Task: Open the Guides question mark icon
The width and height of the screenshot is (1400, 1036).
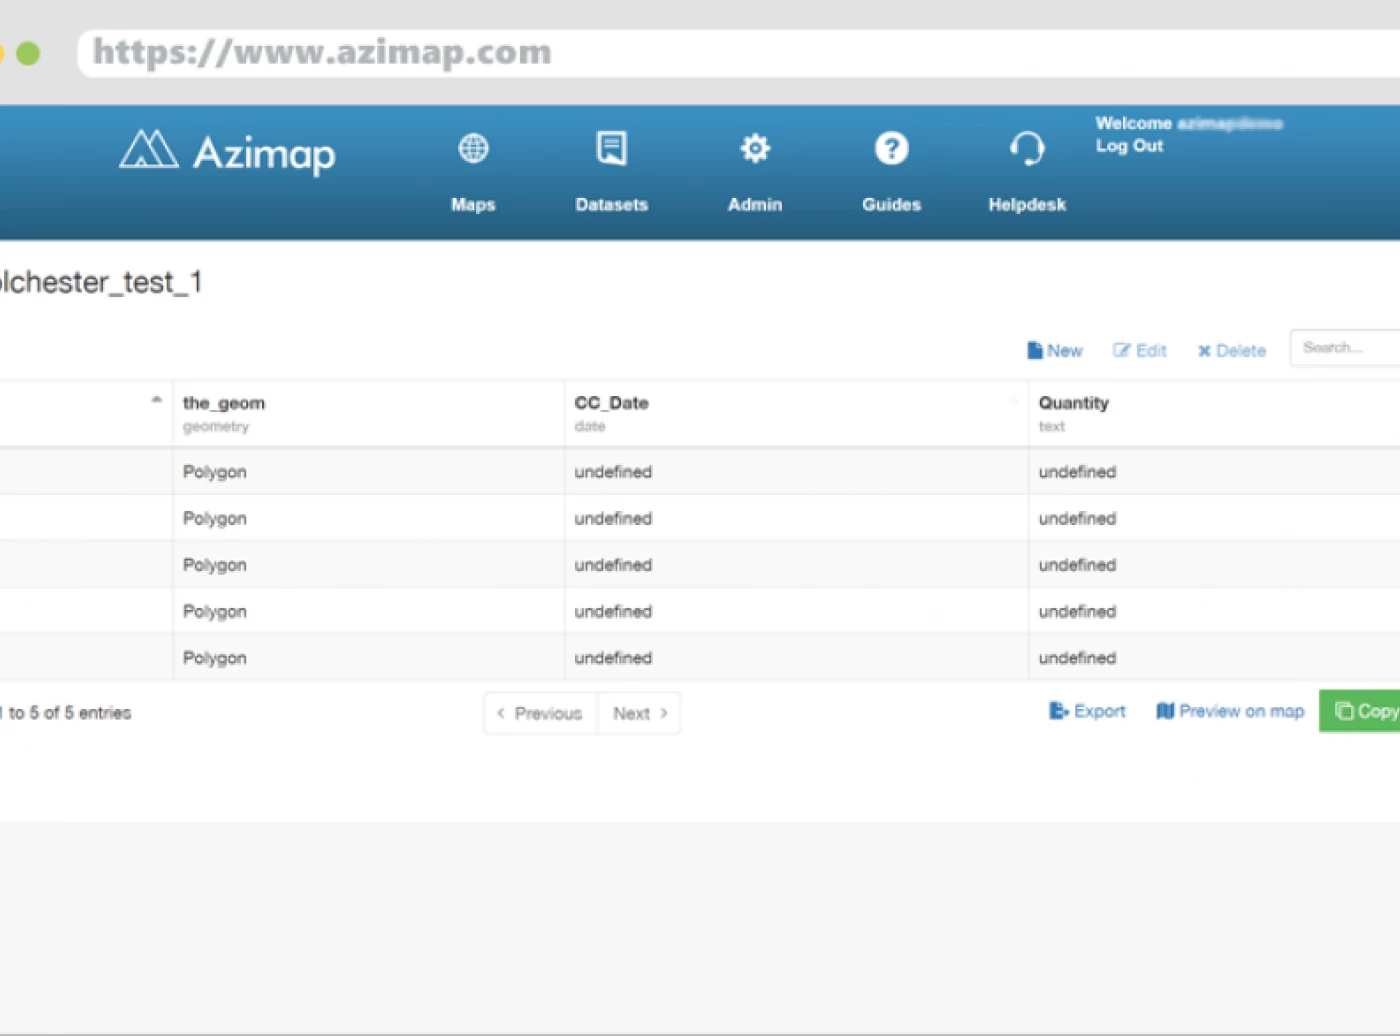Action: (891, 149)
